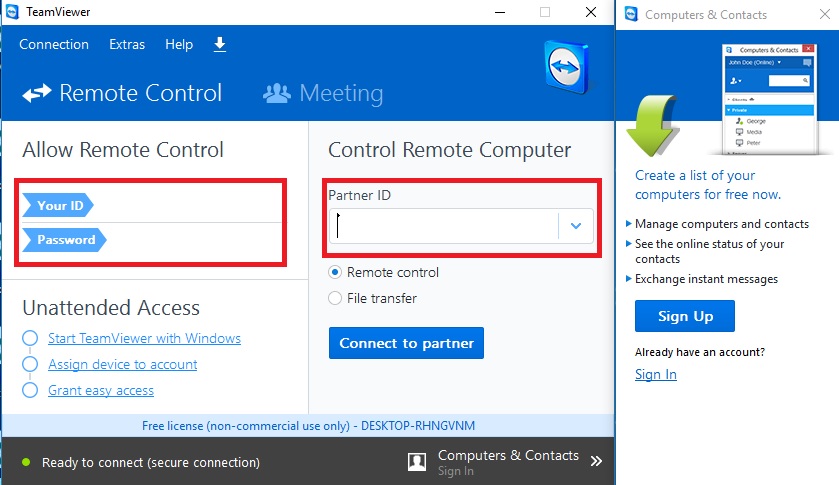Click the green ready status indicator dot
The width and height of the screenshot is (839, 485).
point(26,462)
